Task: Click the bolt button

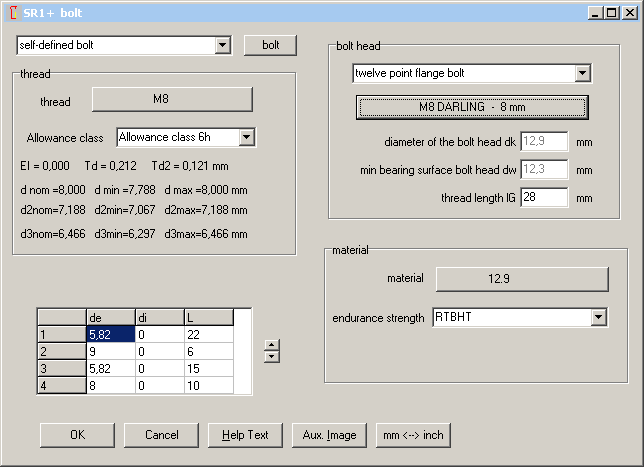Action: coord(270,46)
